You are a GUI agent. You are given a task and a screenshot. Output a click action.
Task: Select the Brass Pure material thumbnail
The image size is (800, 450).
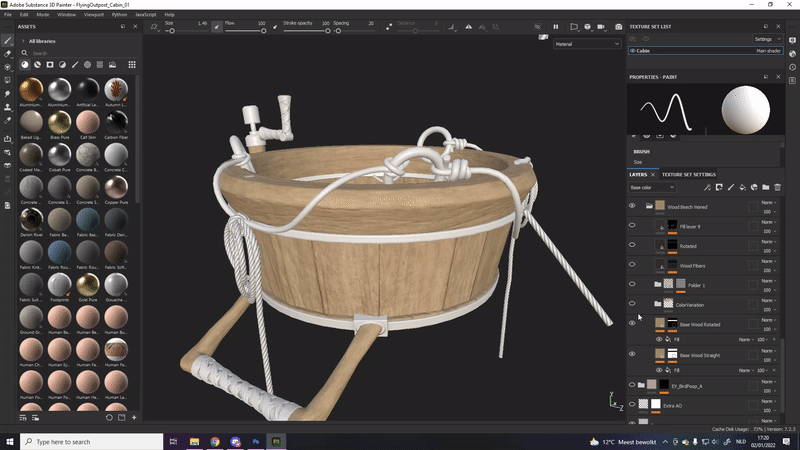tap(59, 122)
